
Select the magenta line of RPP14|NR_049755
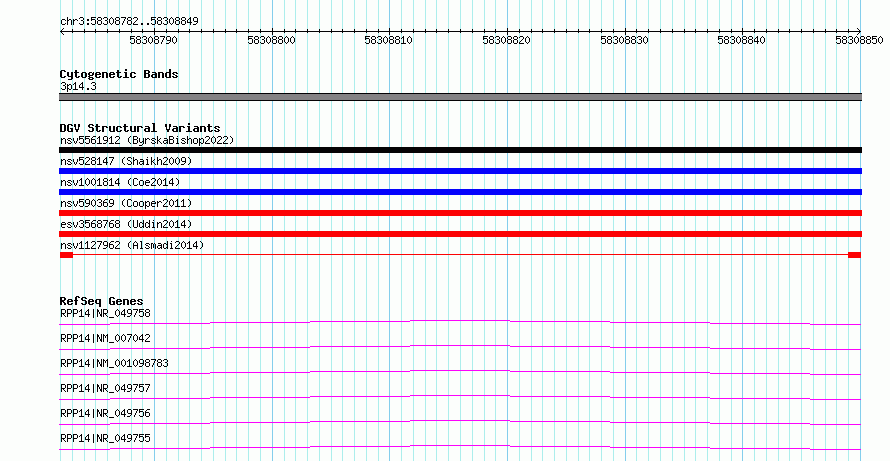click(x=460, y=447)
